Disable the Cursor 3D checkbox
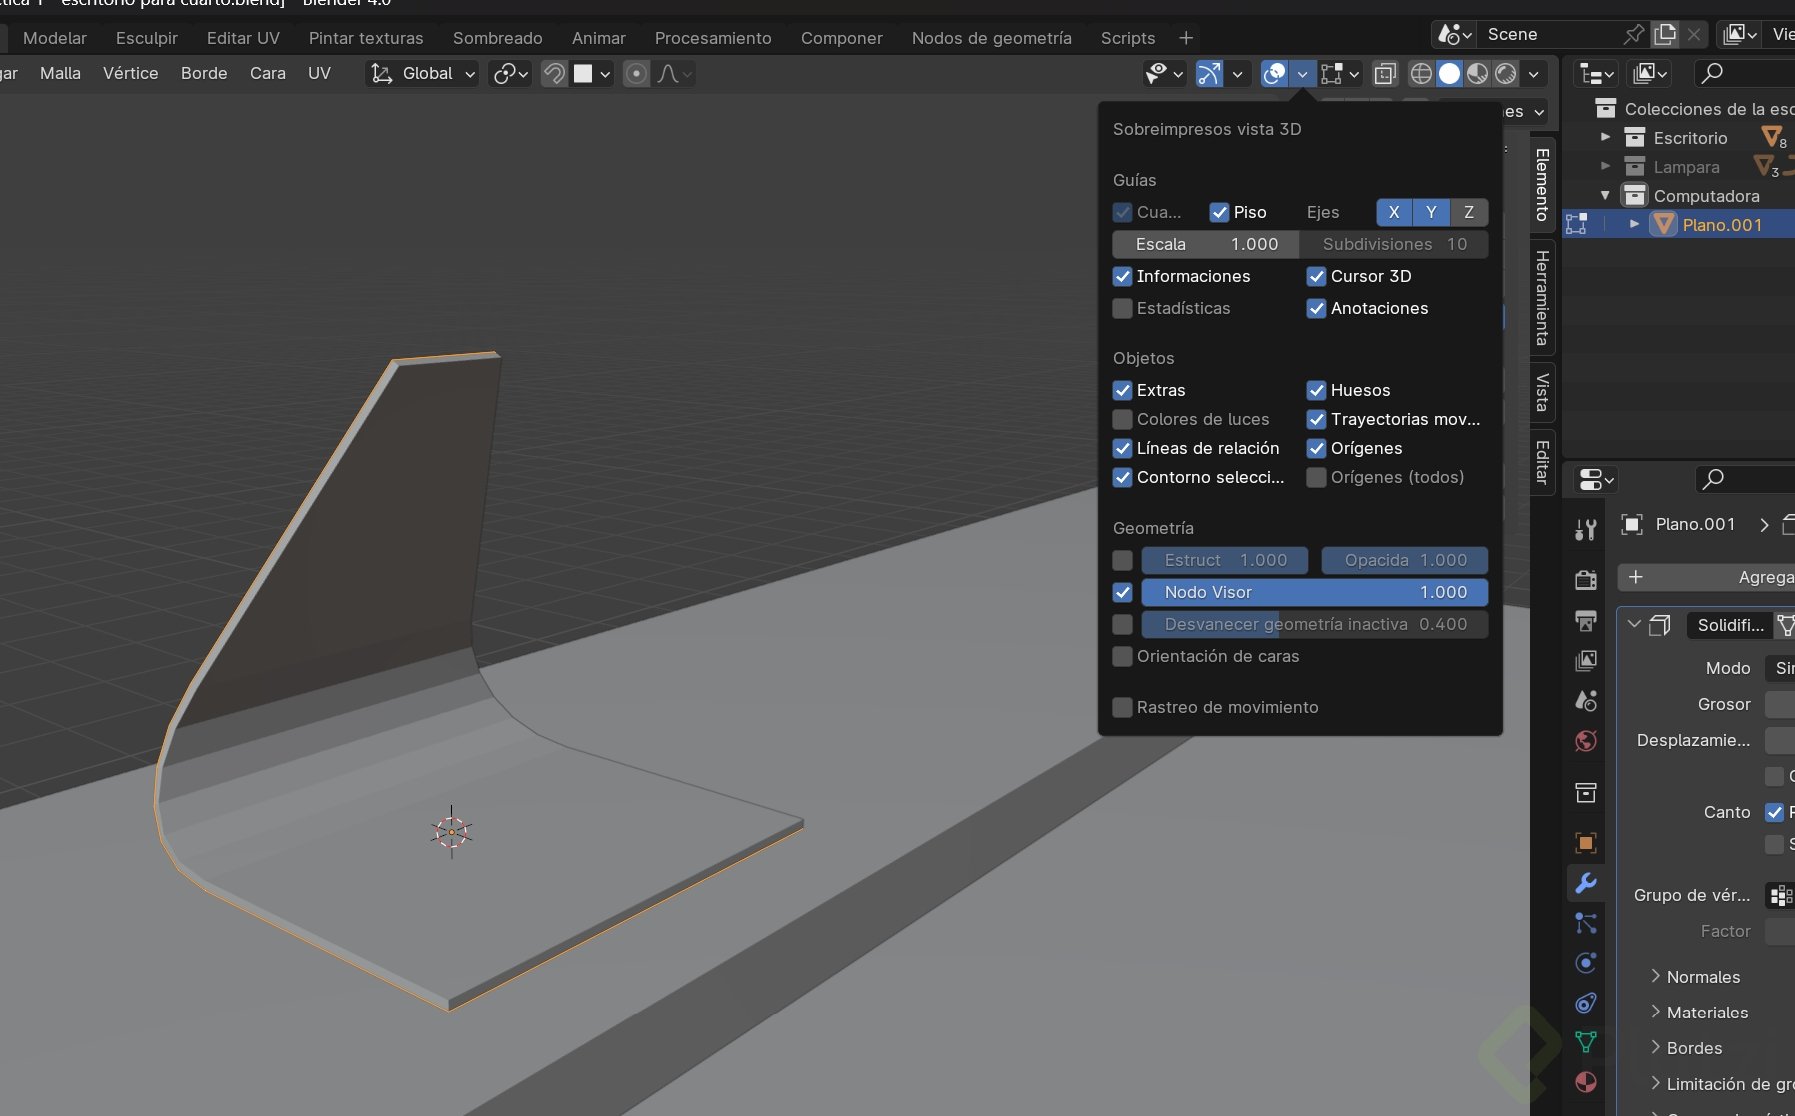 click(1316, 276)
